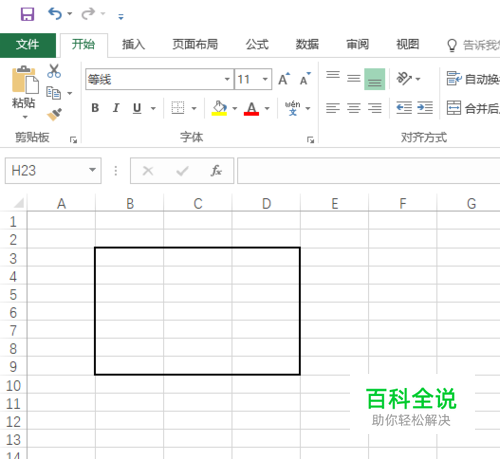Open the 审阅 tab

point(357,44)
